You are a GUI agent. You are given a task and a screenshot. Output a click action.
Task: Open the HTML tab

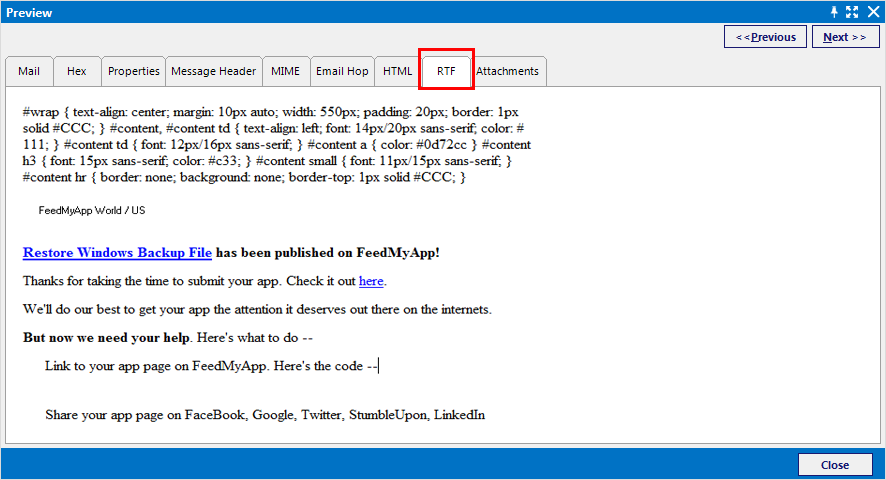(397, 71)
